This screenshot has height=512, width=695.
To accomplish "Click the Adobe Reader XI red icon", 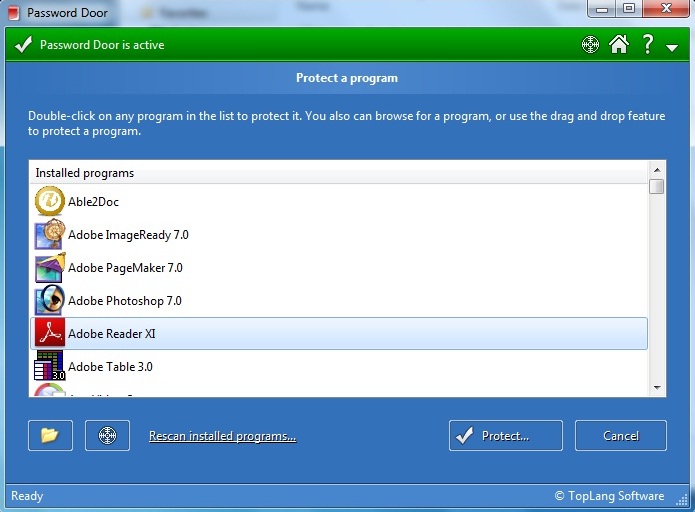I will pyautogui.click(x=50, y=333).
